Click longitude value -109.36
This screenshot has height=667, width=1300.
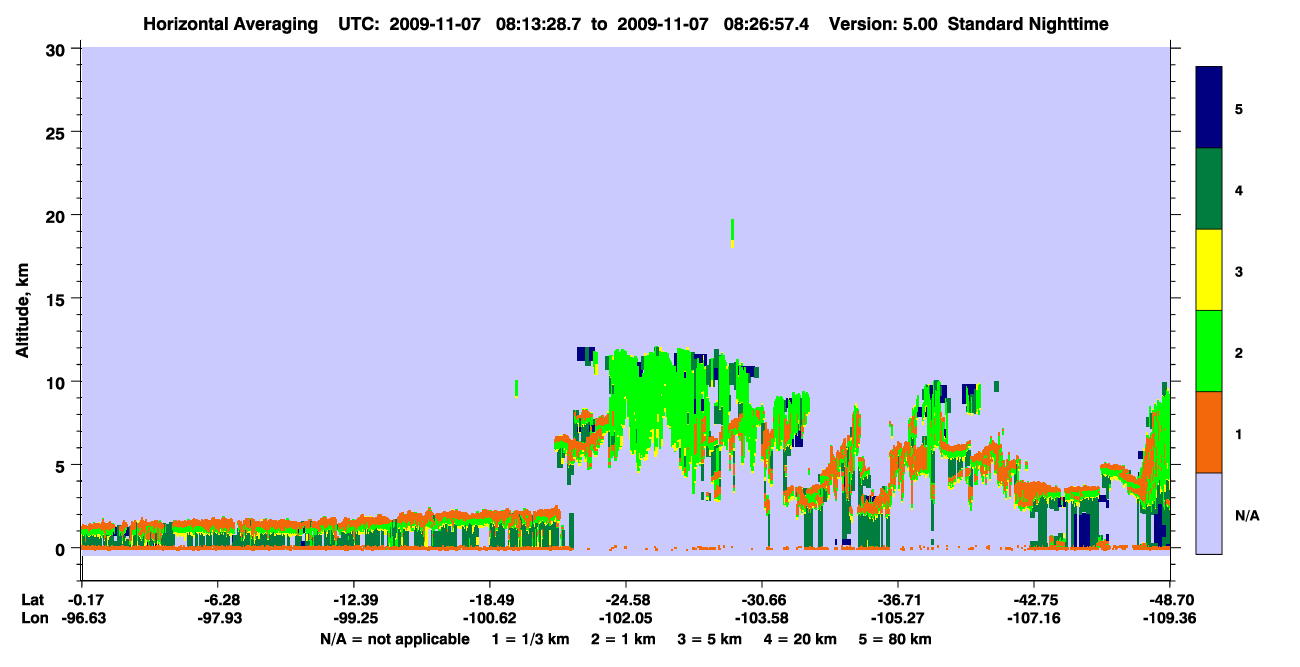click(x=1170, y=618)
